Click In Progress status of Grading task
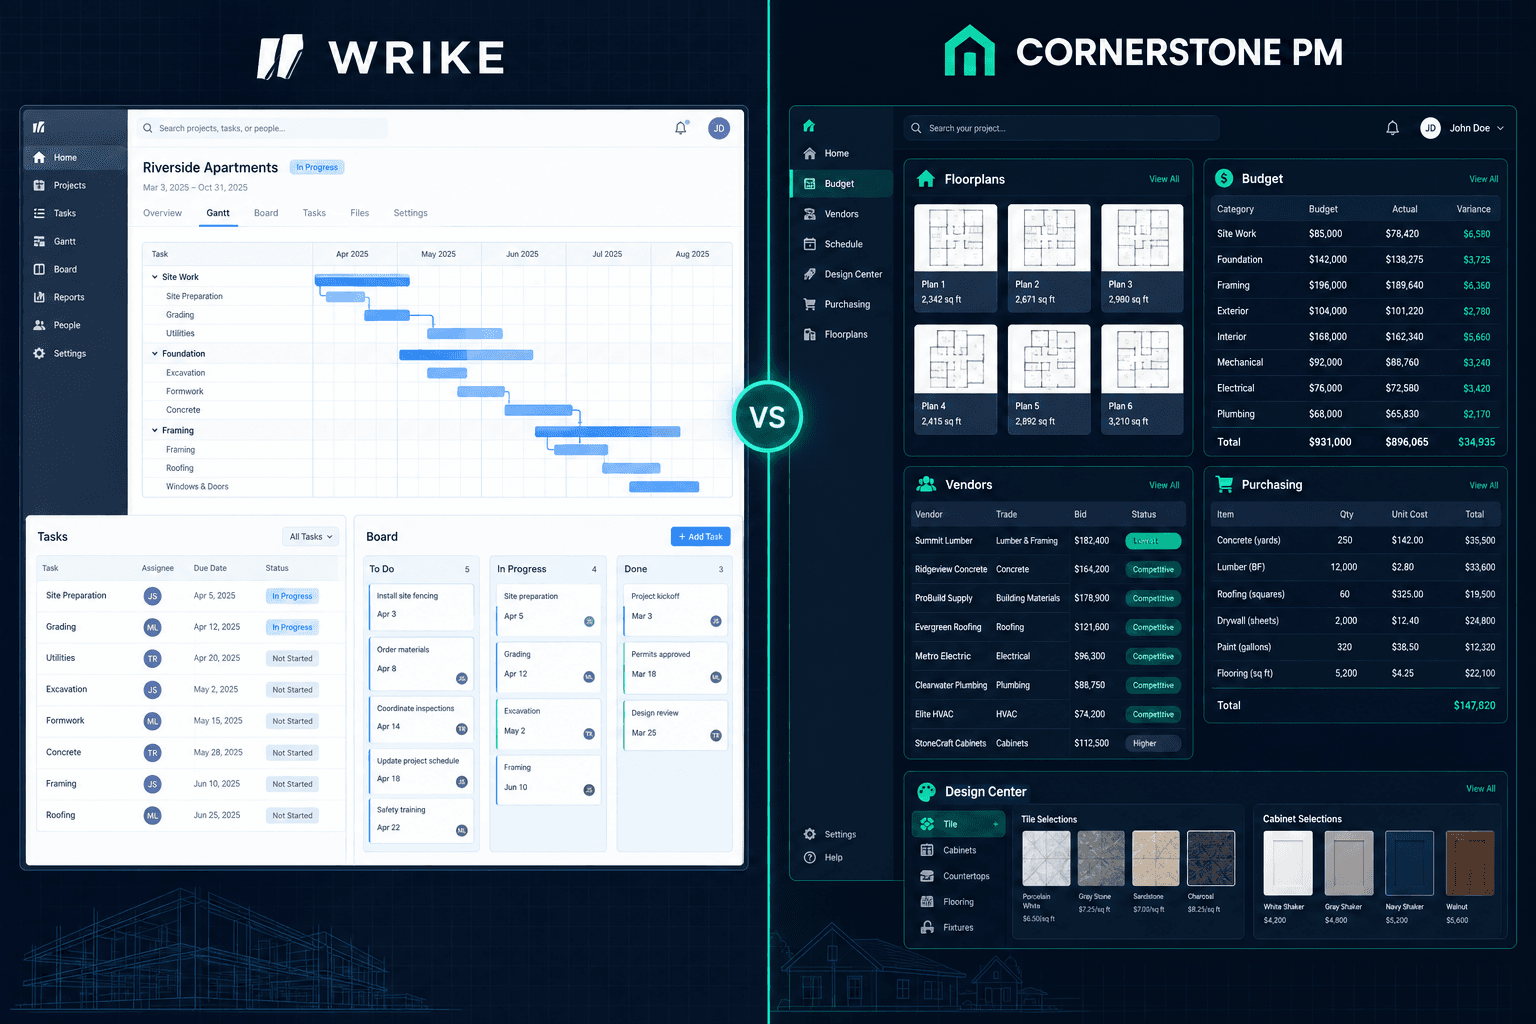The height and width of the screenshot is (1024, 1536). click(292, 627)
